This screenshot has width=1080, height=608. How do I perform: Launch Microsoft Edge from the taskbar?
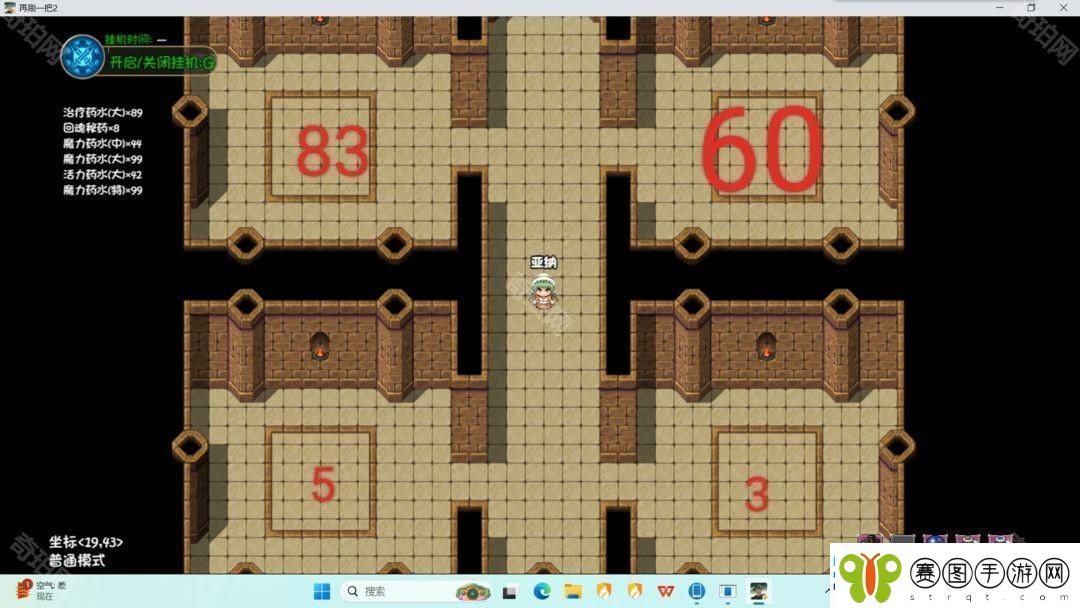tap(542, 591)
